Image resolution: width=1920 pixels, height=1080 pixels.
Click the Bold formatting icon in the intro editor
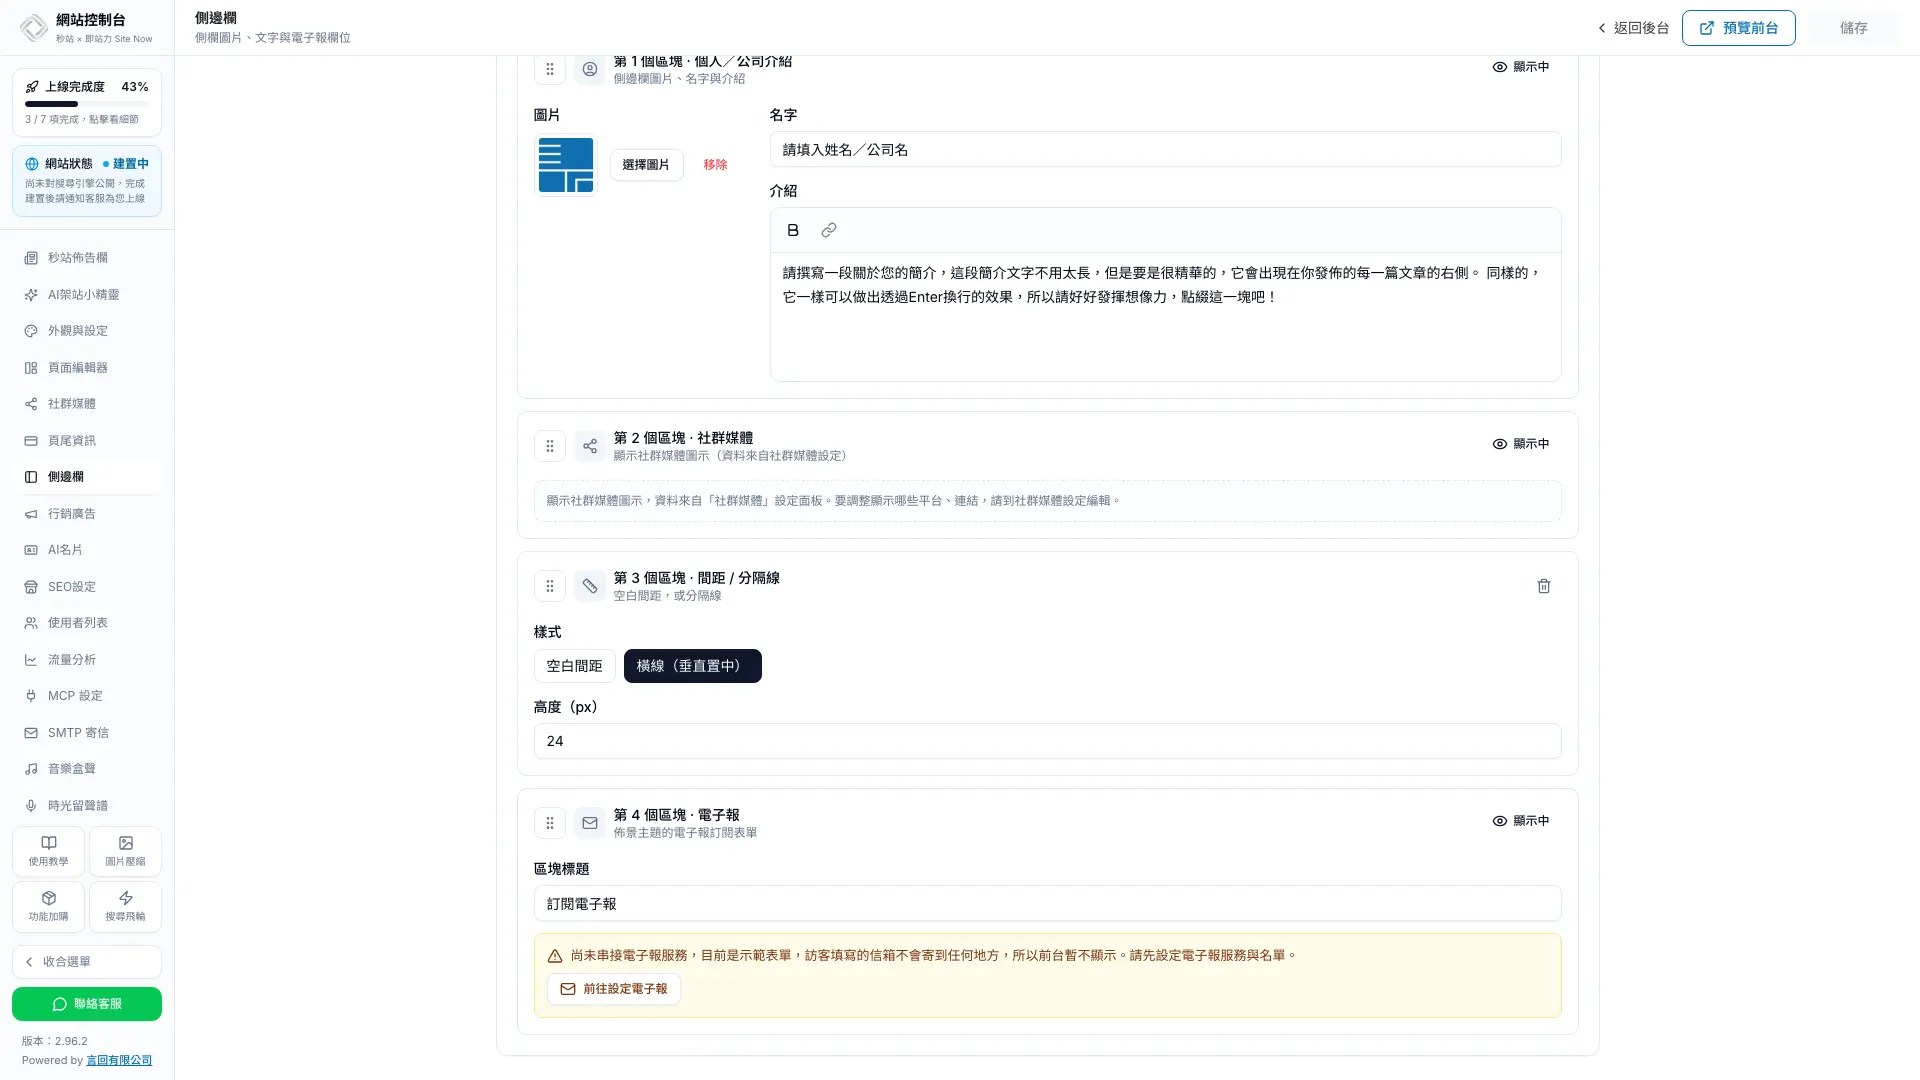pos(793,230)
